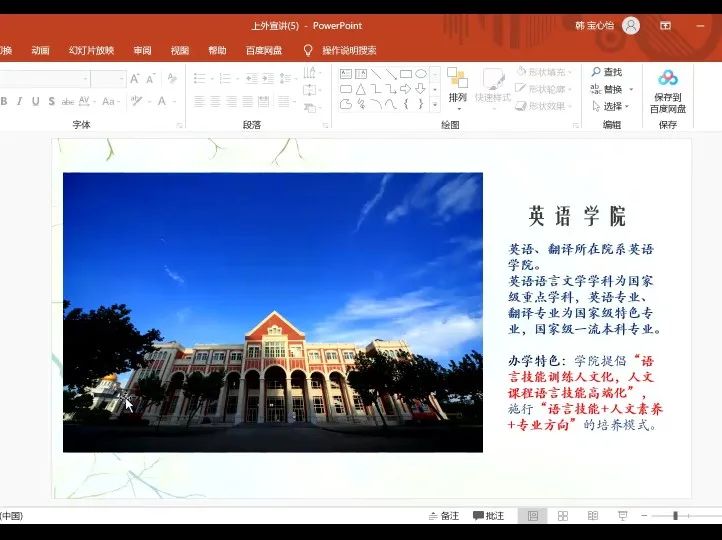This screenshot has height=540, width=722.
Task: Open the 幻灯片放映 tab
Action: tap(91, 50)
